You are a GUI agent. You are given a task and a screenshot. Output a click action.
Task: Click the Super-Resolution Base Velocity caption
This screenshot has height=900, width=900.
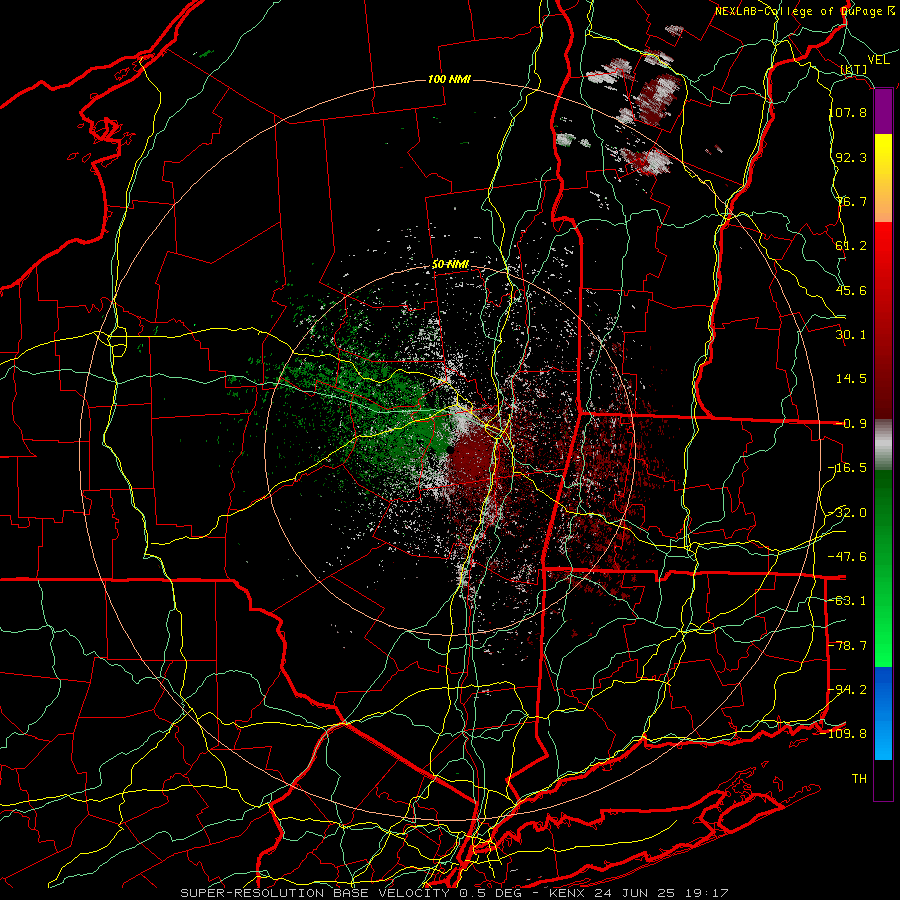click(x=455, y=893)
